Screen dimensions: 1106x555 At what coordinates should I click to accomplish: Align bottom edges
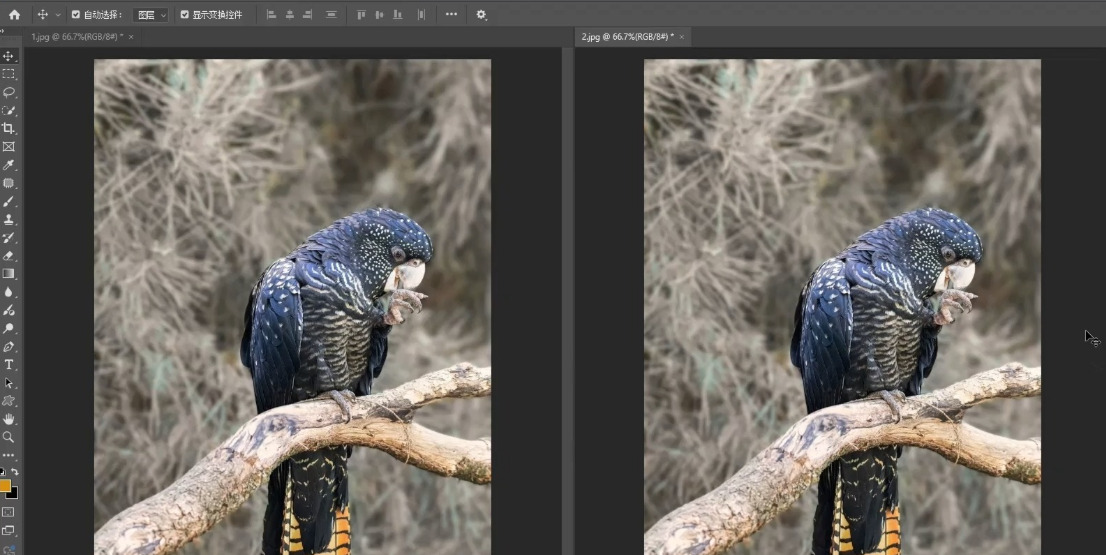[398, 14]
